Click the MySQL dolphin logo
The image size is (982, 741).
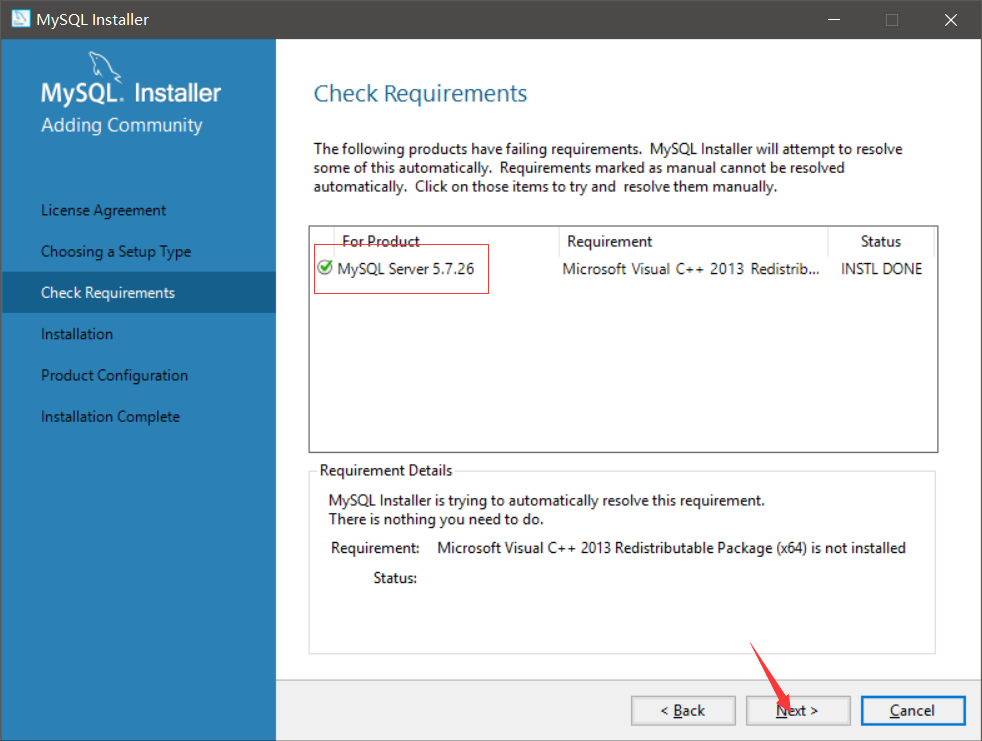point(104,66)
